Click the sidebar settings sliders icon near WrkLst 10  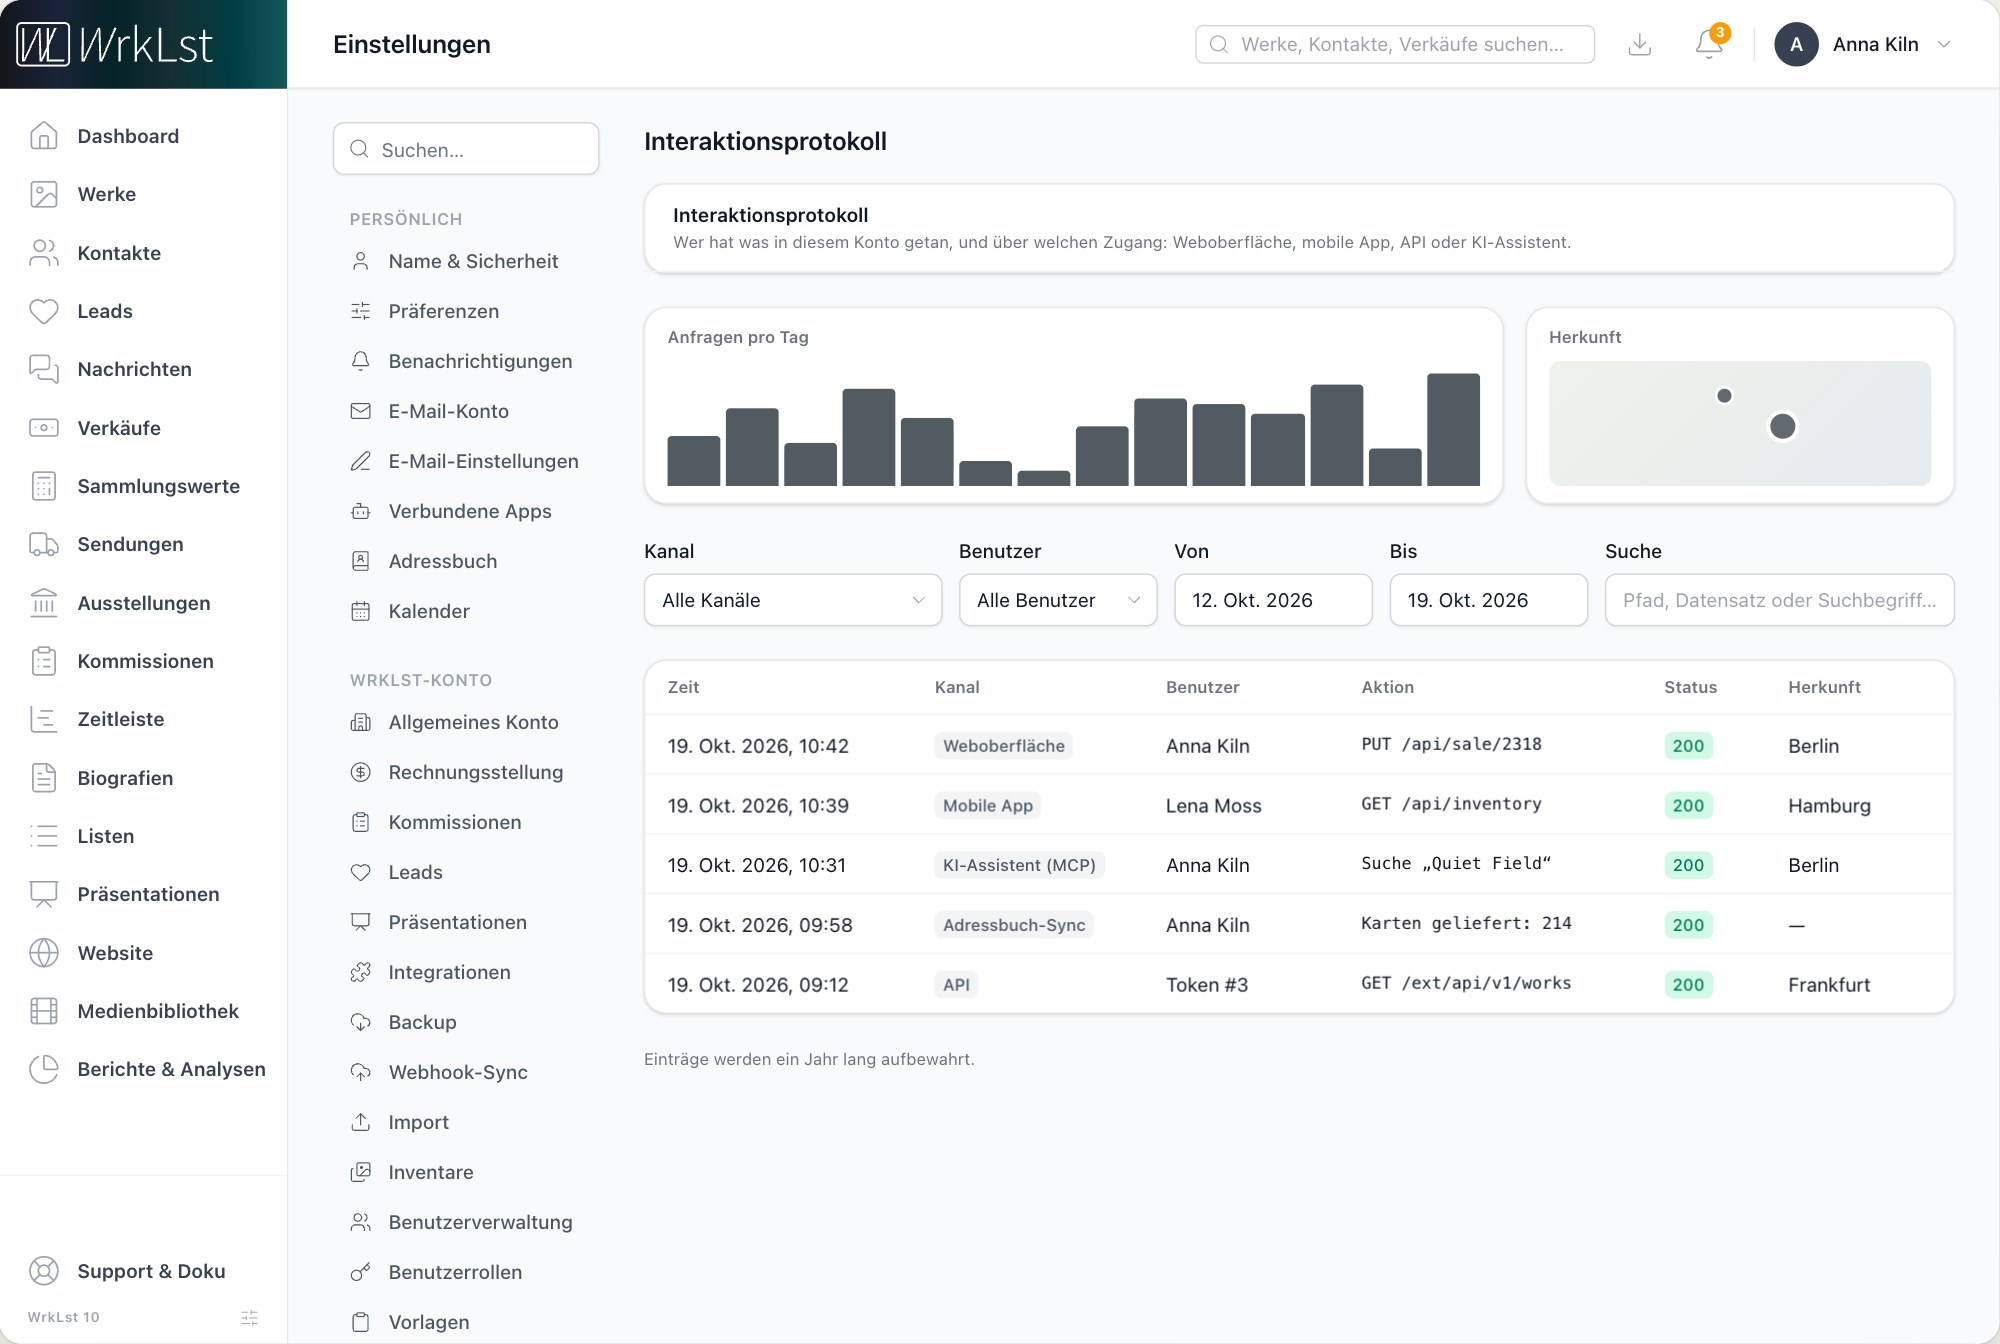coord(250,1318)
